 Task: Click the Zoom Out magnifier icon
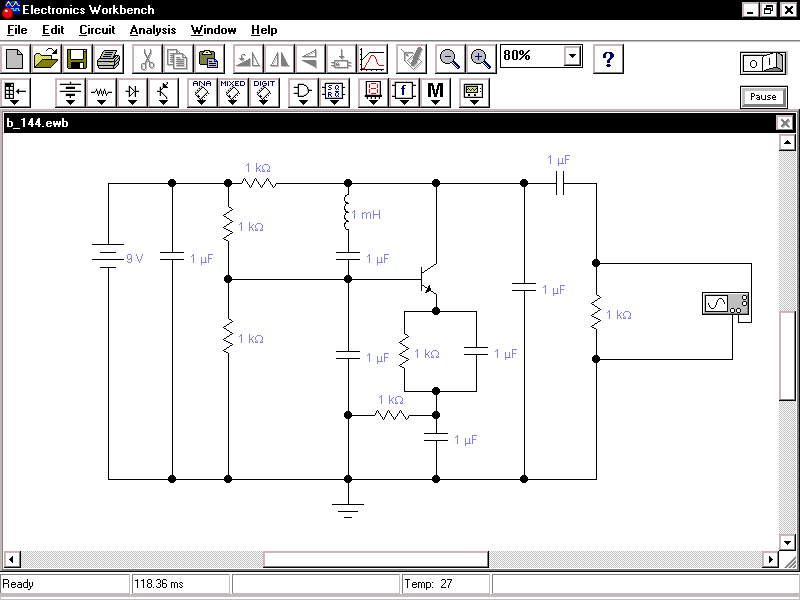(450, 58)
